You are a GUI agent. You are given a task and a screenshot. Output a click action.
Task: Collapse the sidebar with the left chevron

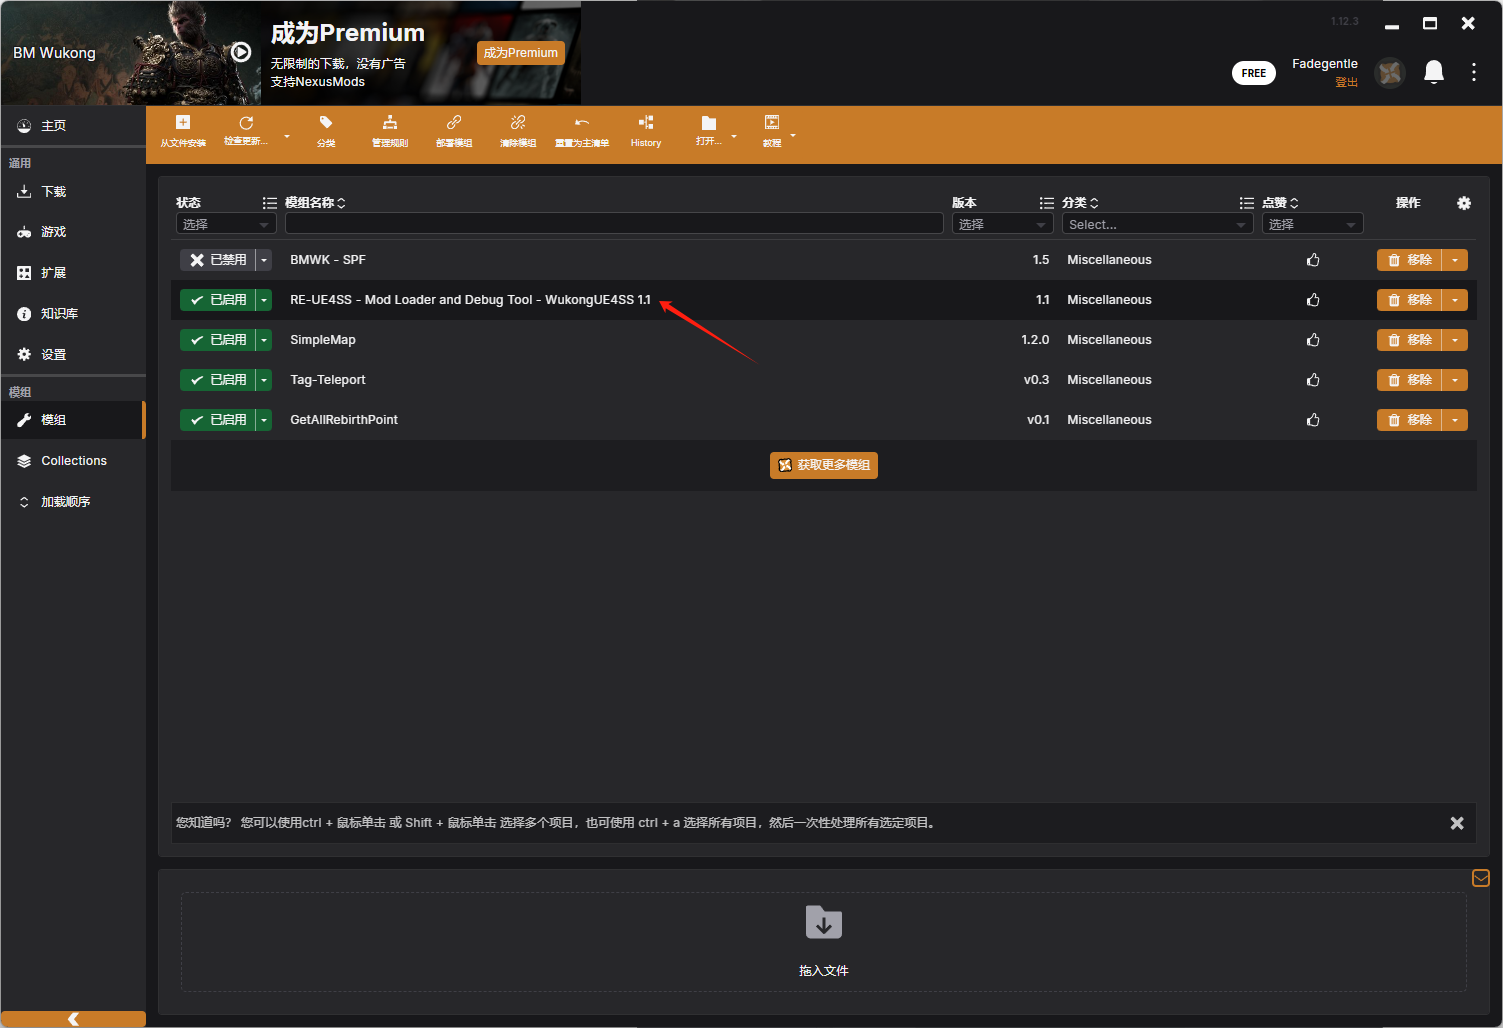(x=73, y=1019)
